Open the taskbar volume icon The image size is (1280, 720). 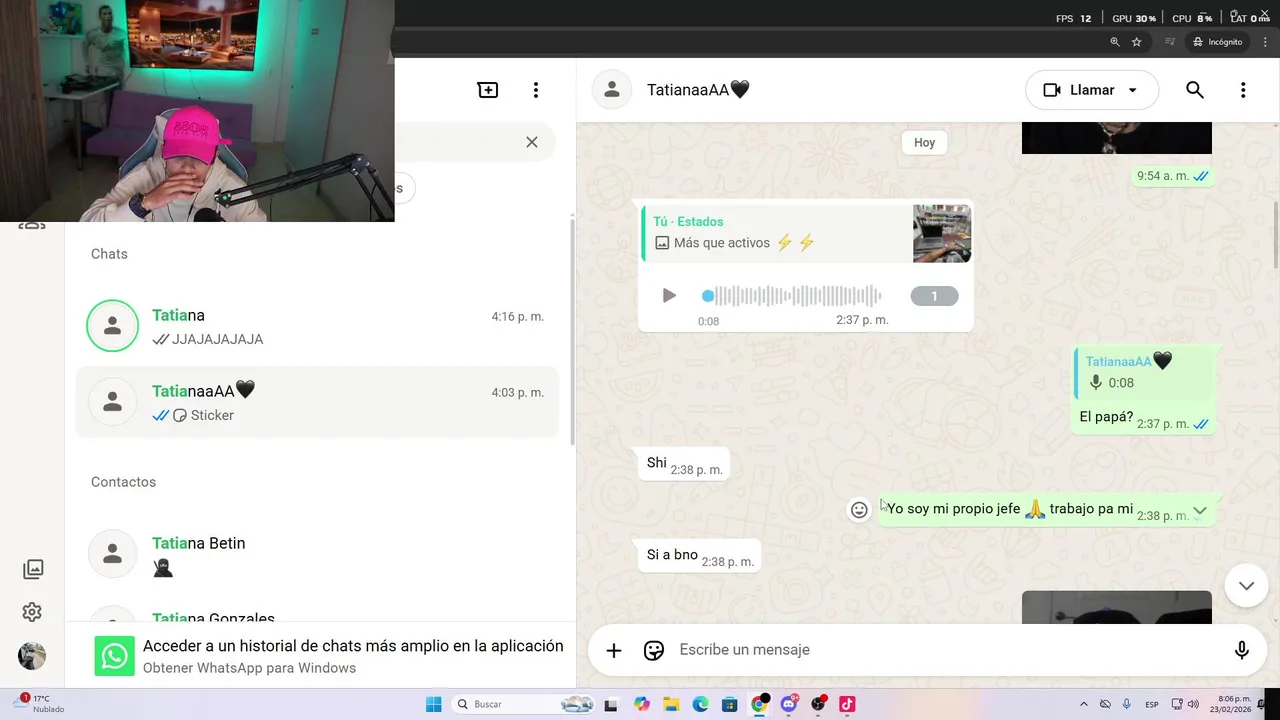coord(1193,704)
